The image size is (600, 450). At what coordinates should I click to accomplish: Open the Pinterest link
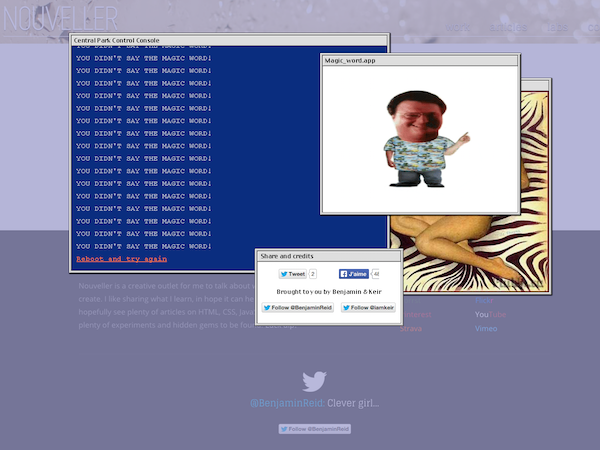click(x=416, y=315)
